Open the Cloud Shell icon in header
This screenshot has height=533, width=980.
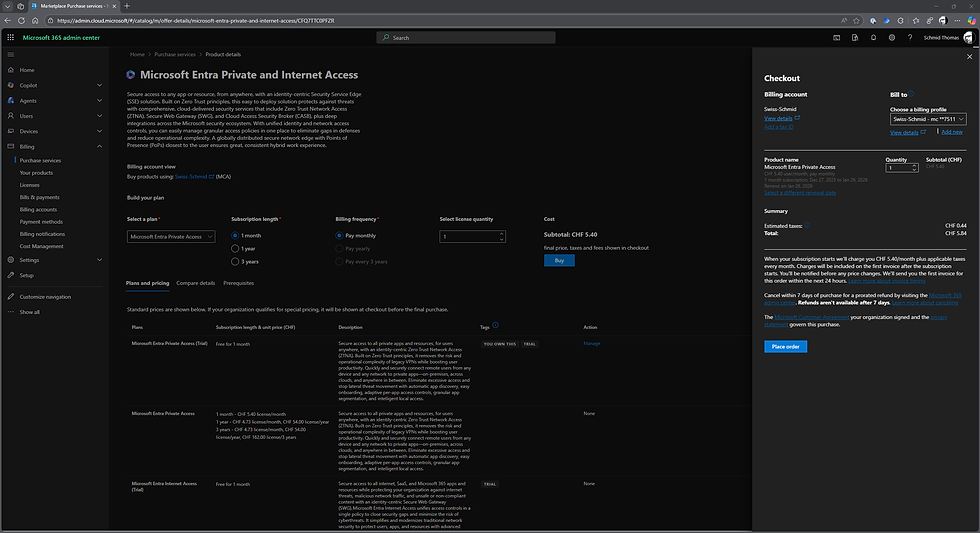coord(836,37)
